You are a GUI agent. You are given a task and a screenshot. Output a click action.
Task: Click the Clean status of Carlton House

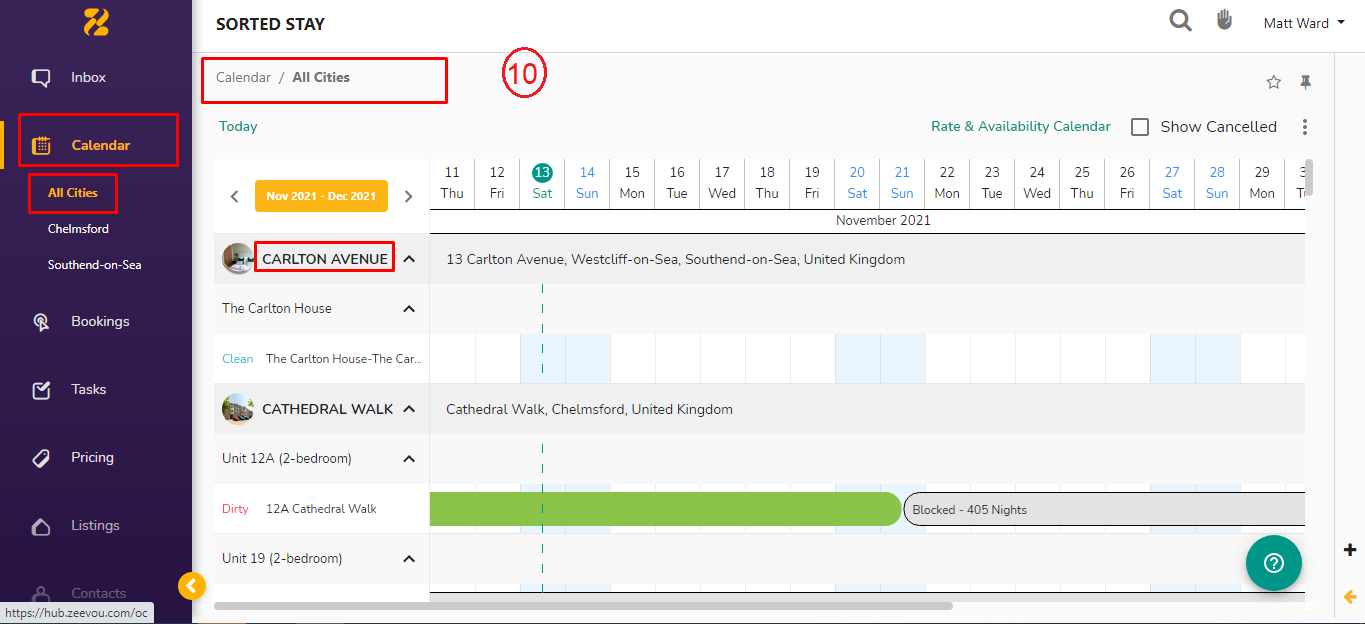[x=238, y=359]
